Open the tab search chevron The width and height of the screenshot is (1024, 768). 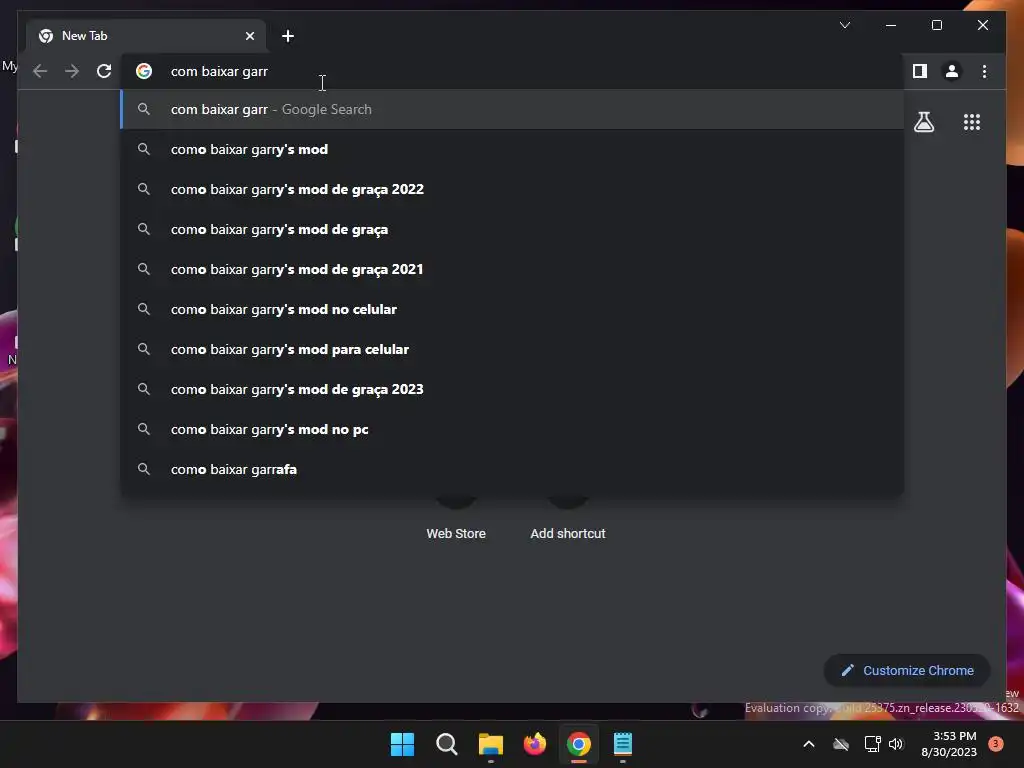click(x=845, y=25)
